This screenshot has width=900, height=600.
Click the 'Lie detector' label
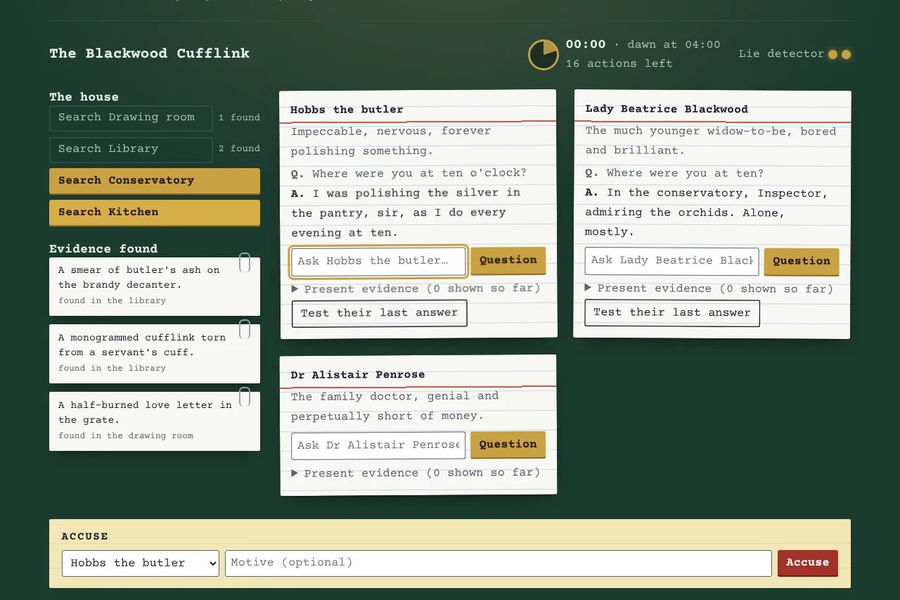click(x=781, y=54)
